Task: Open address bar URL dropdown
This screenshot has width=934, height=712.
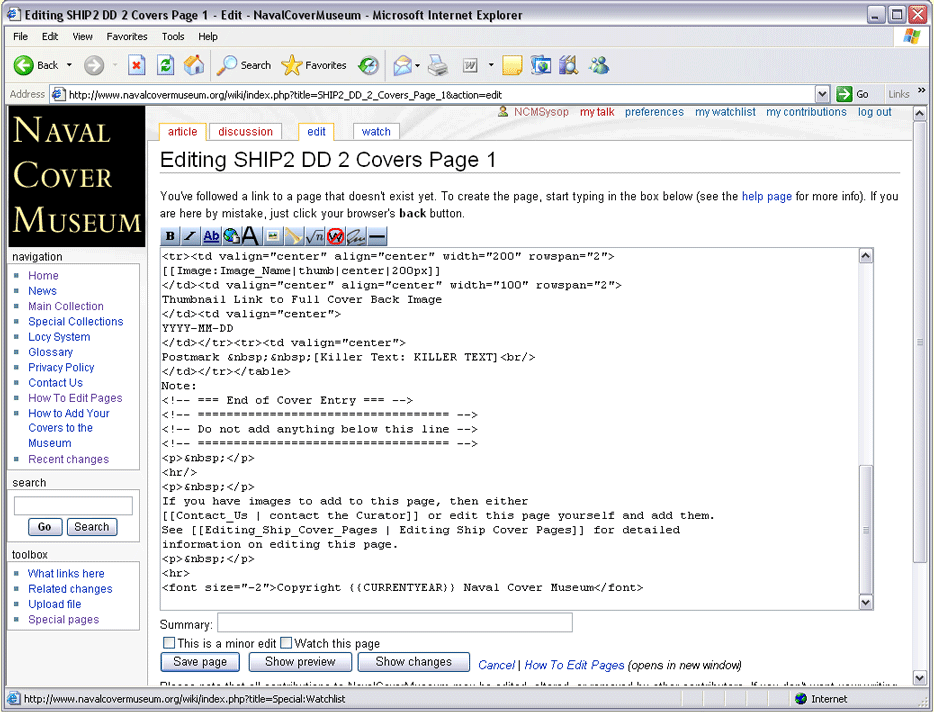Action: pos(822,94)
